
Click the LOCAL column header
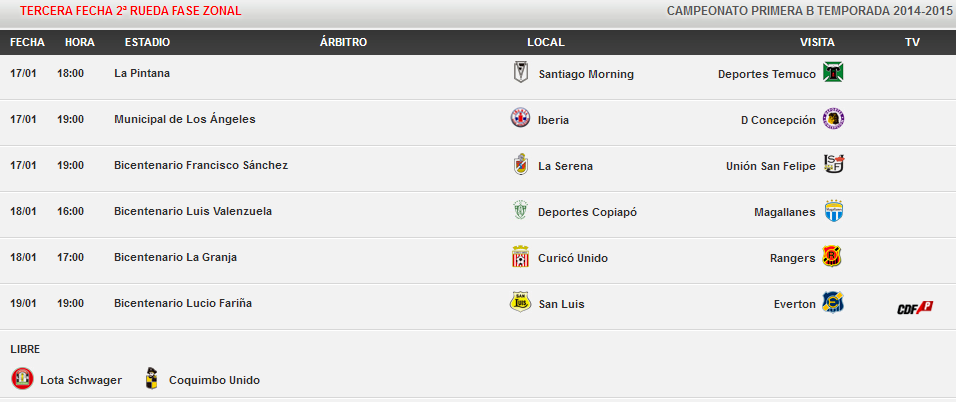[546, 42]
